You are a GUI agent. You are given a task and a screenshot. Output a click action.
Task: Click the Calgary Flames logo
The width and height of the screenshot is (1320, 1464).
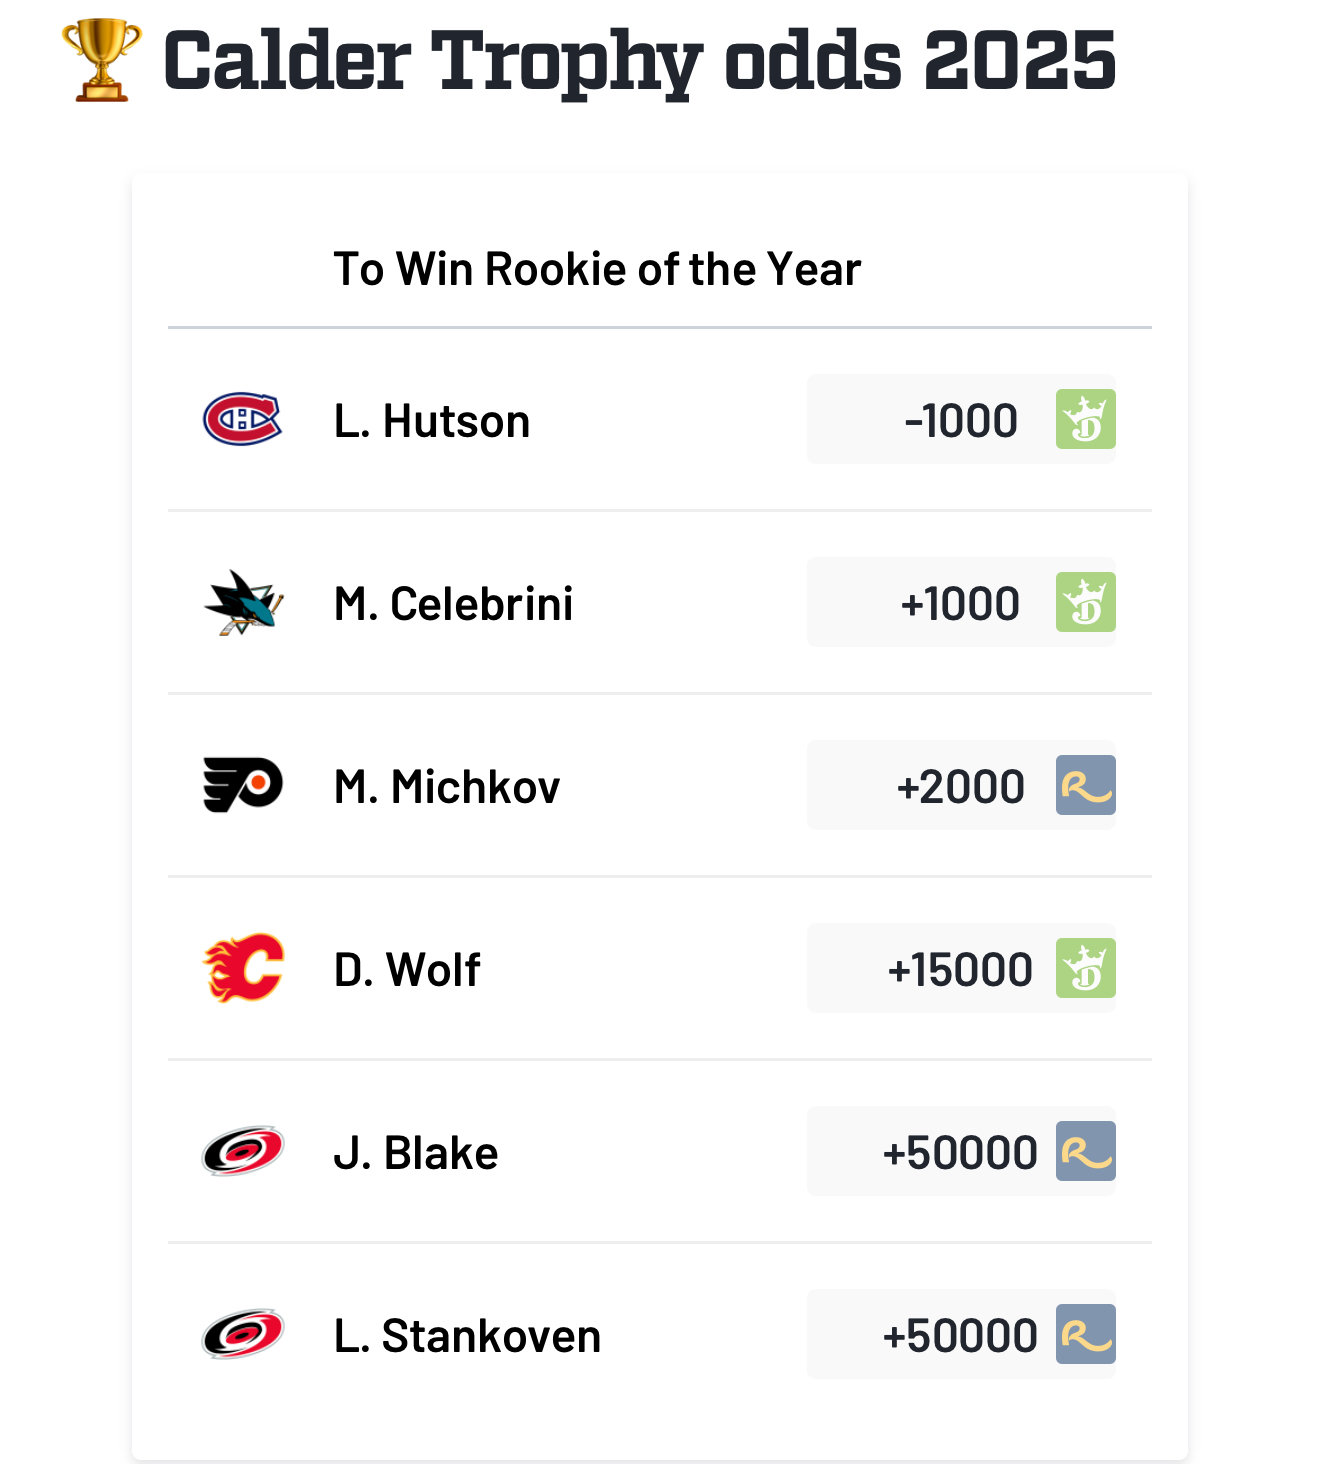pyautogui.click(x=243, y=968)
